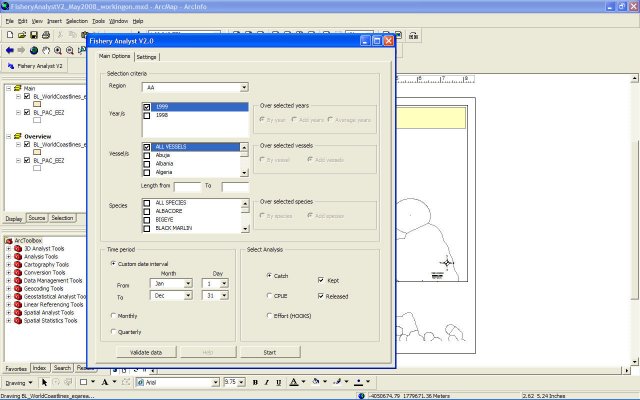Open the Region dropdown
This screenshot has width=640, height=400.
tap(244, 87)
